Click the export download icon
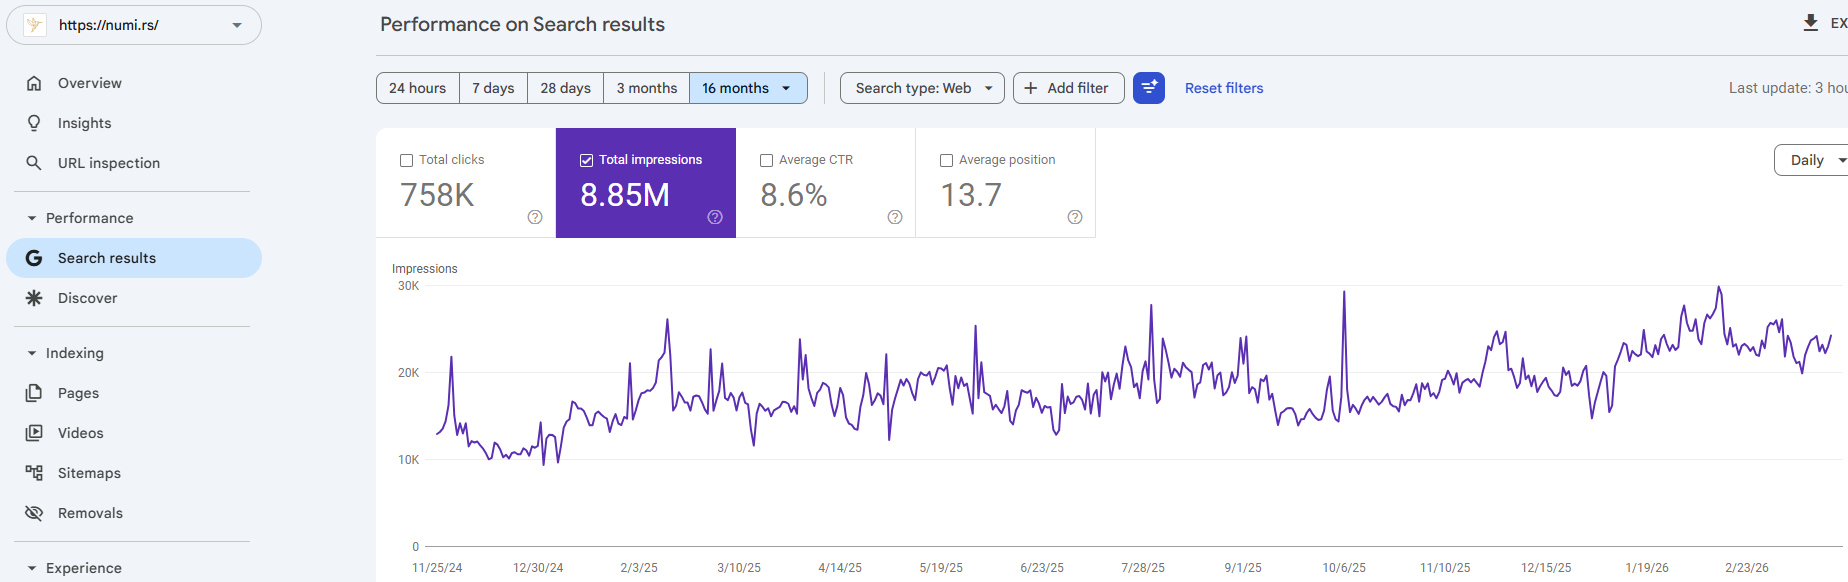1848x582 pixels. [x=1810, y=23]
